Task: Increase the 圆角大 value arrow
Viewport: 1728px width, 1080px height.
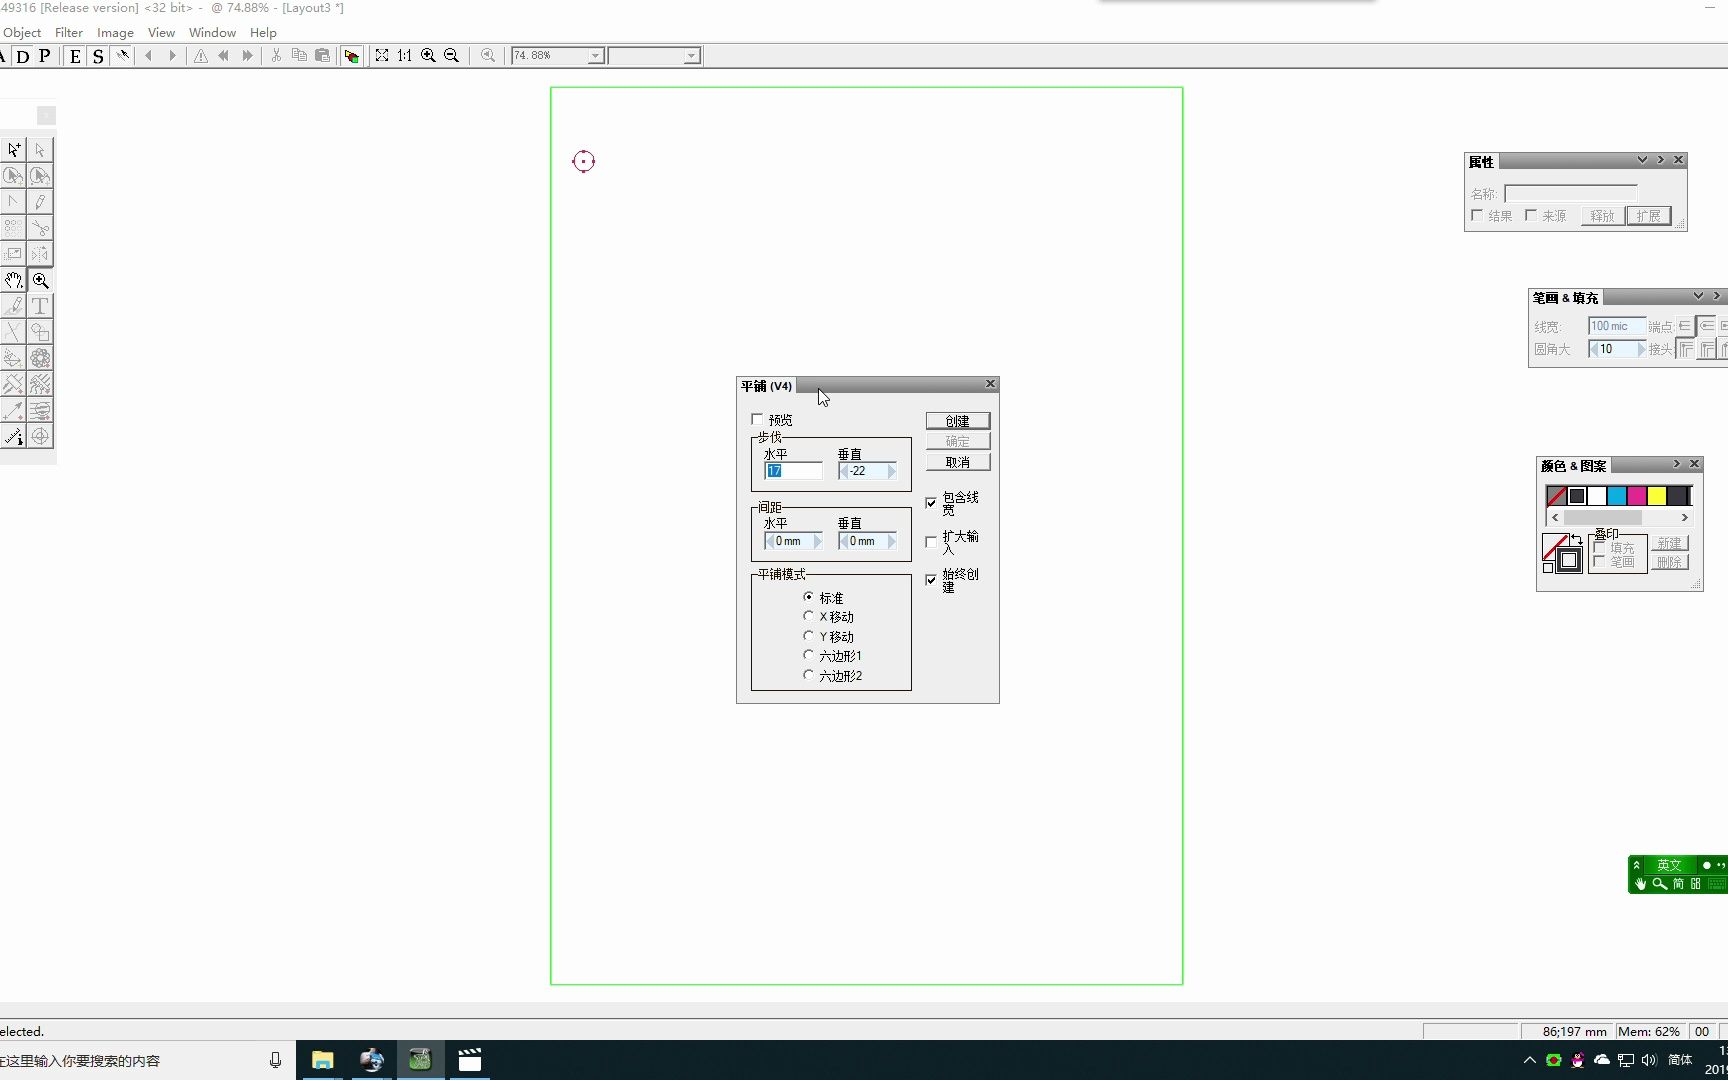Action: click(x=1640, y=349)
